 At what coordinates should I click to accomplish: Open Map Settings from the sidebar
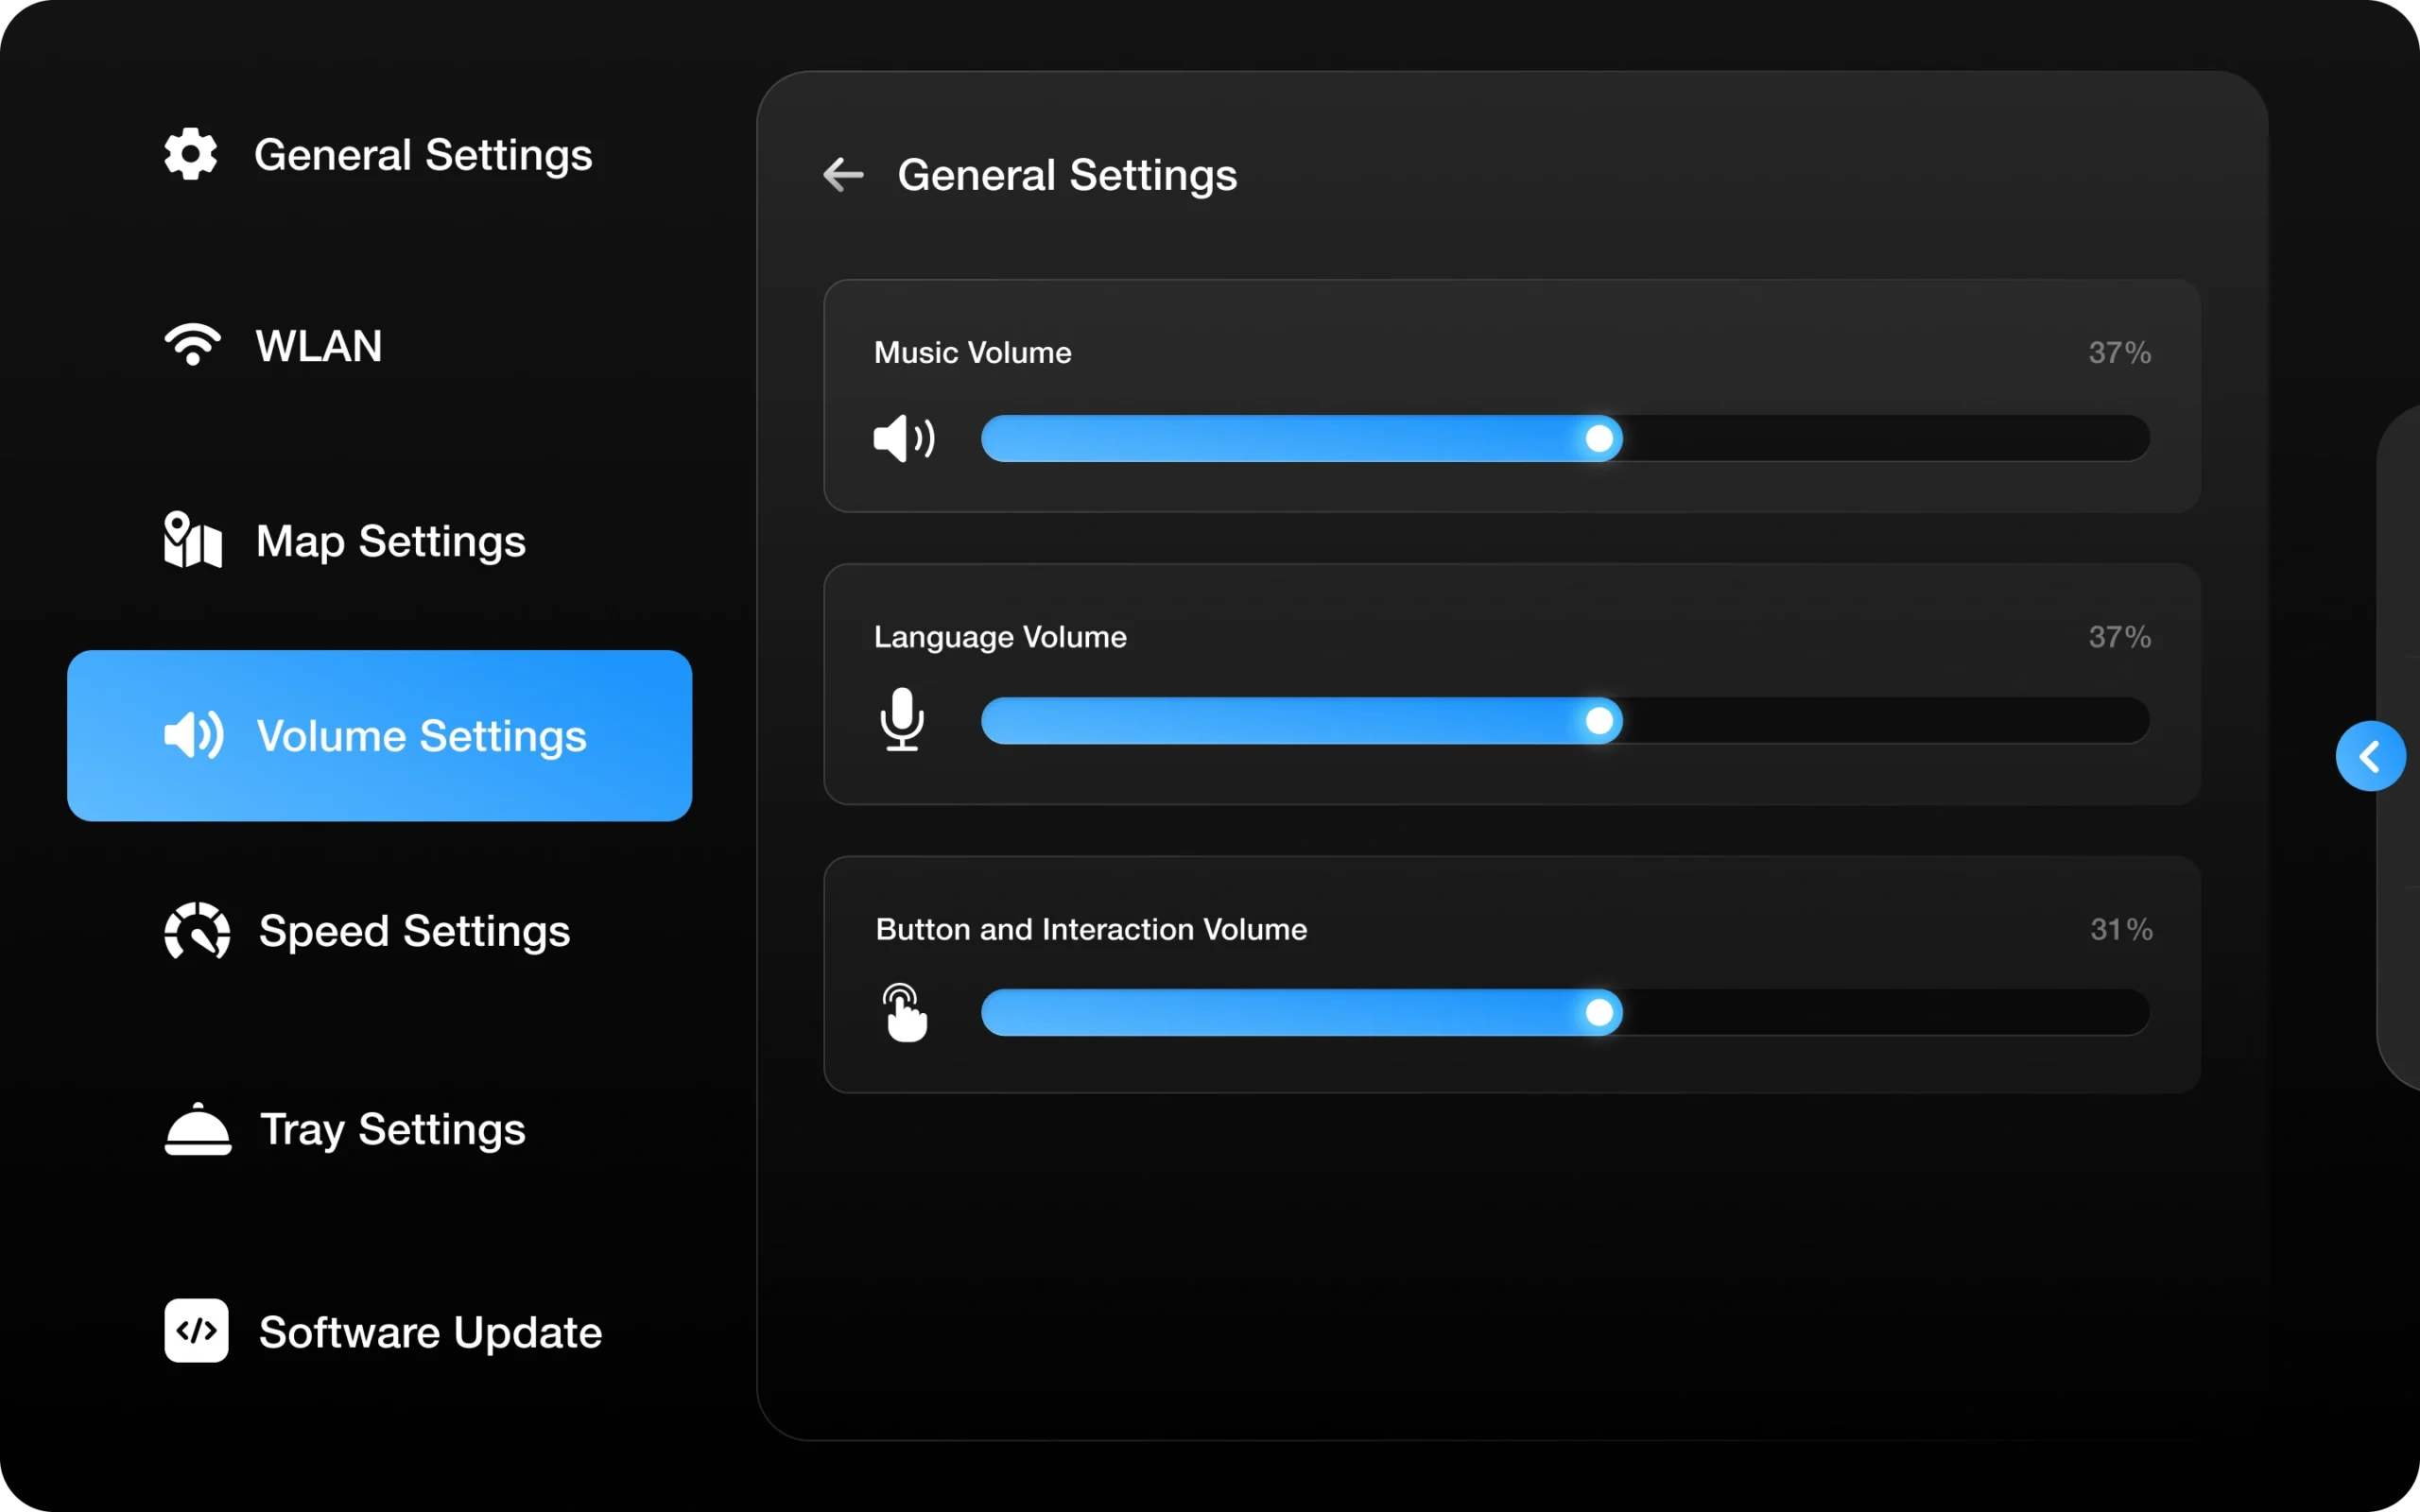(x=390, y=541)
